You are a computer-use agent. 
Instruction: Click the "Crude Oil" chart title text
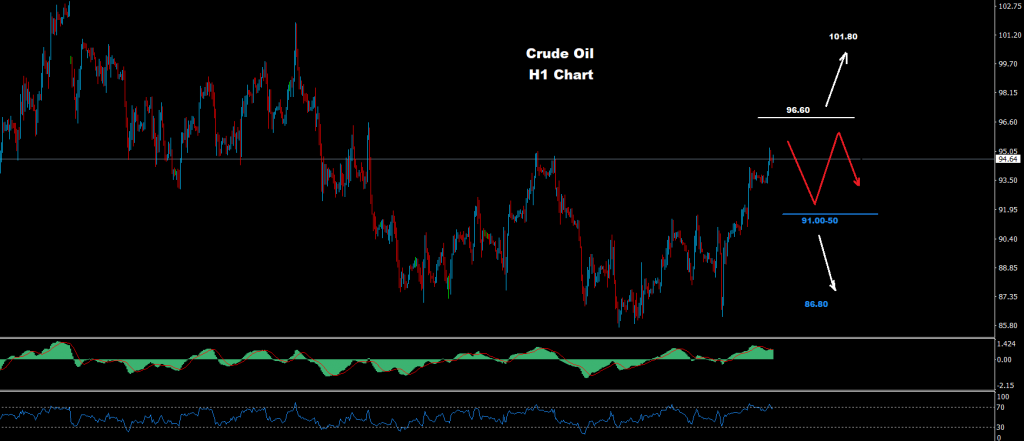560,54
